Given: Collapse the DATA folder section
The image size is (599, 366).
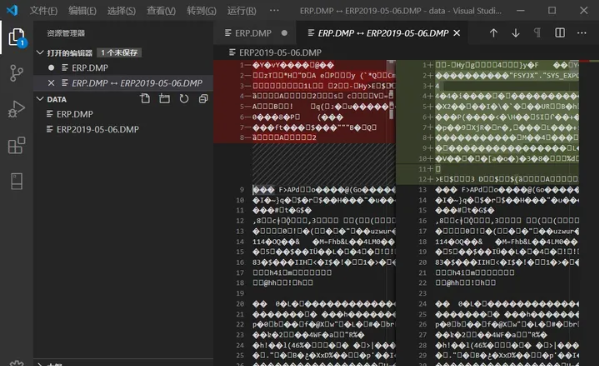Looking at the screenshot, I should 40,99.
